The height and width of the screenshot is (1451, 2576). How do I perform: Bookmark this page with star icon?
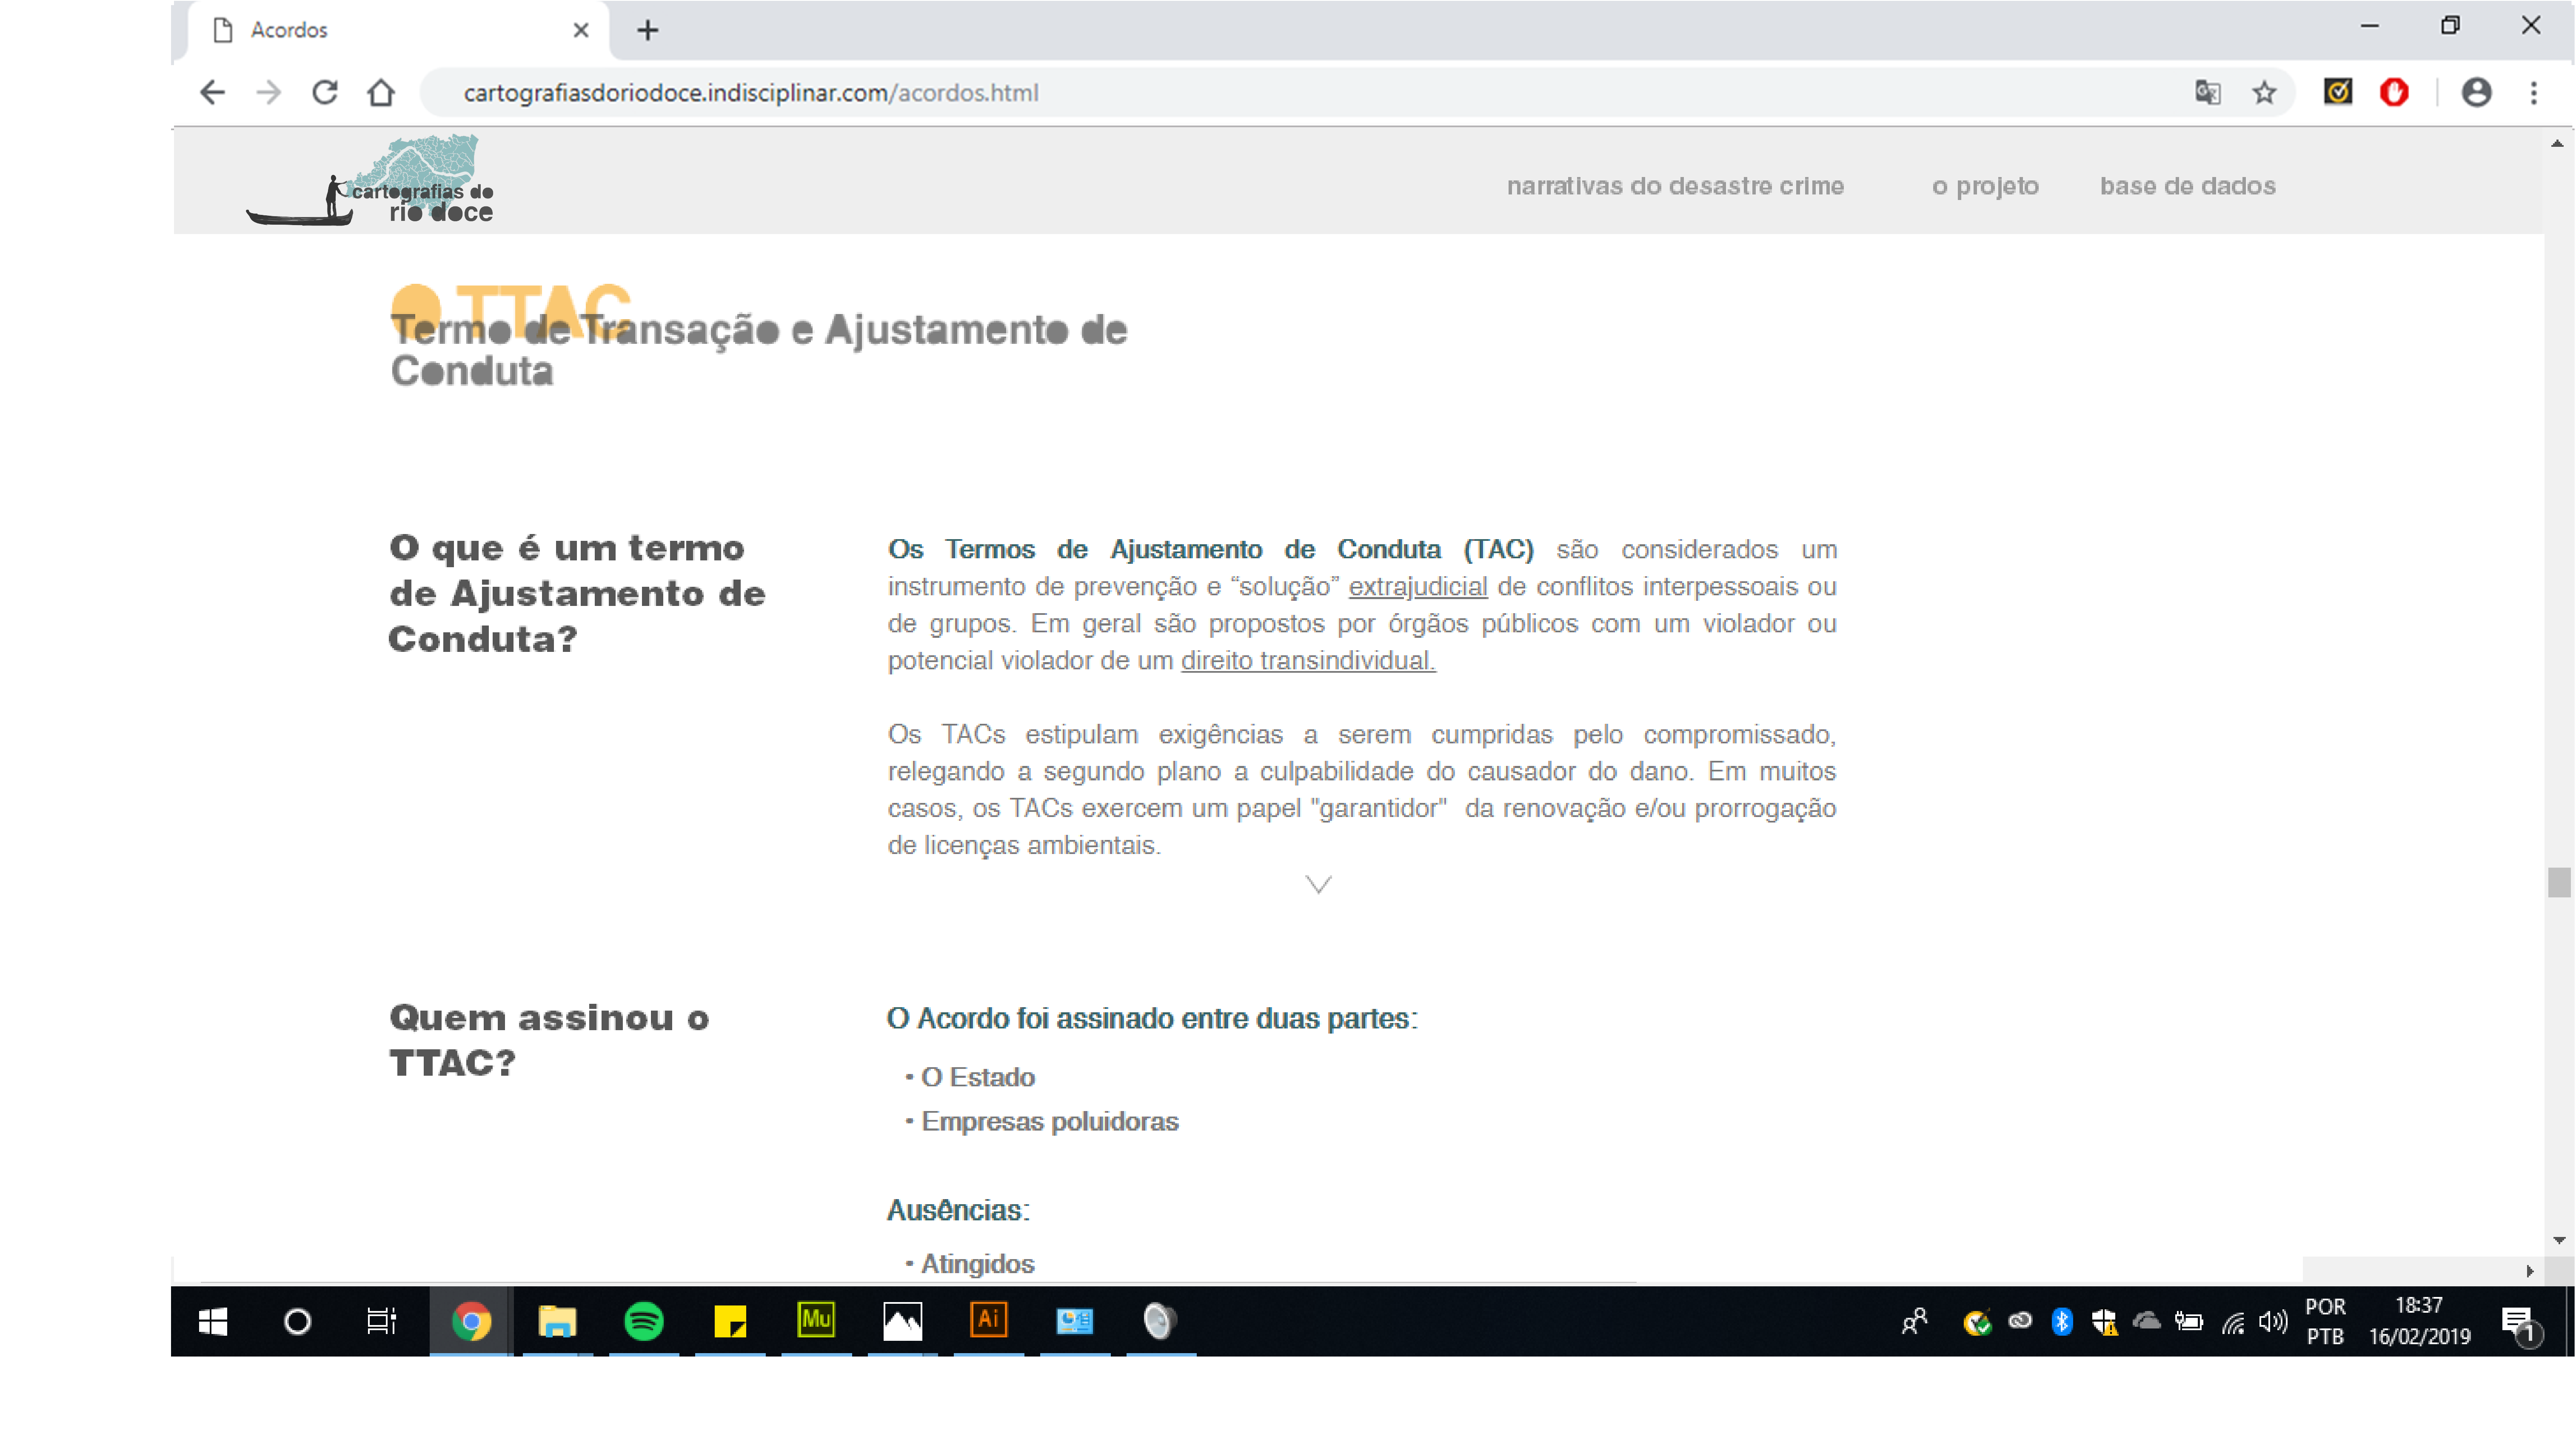[2264, 93]
